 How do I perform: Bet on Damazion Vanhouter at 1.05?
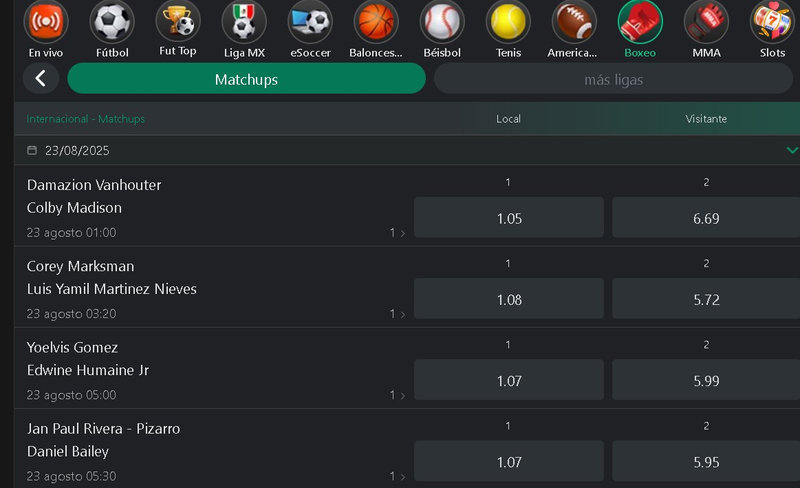coord(509,217)
